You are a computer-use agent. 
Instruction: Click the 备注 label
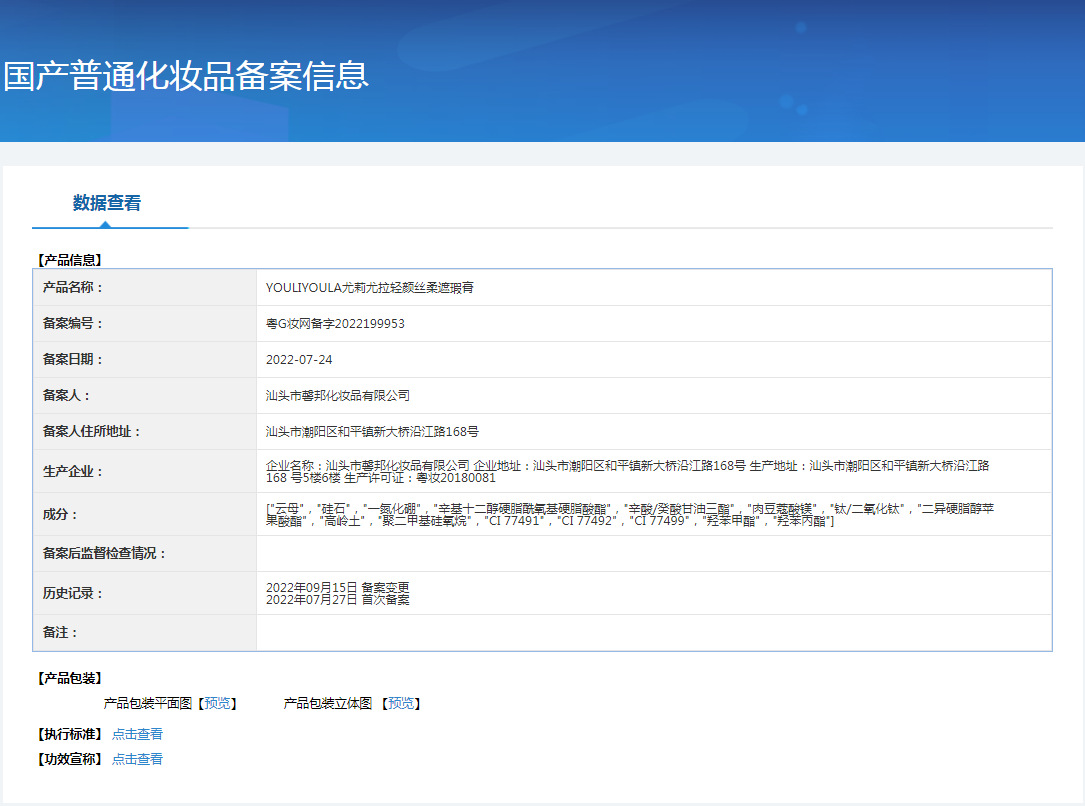click(60, 632)
